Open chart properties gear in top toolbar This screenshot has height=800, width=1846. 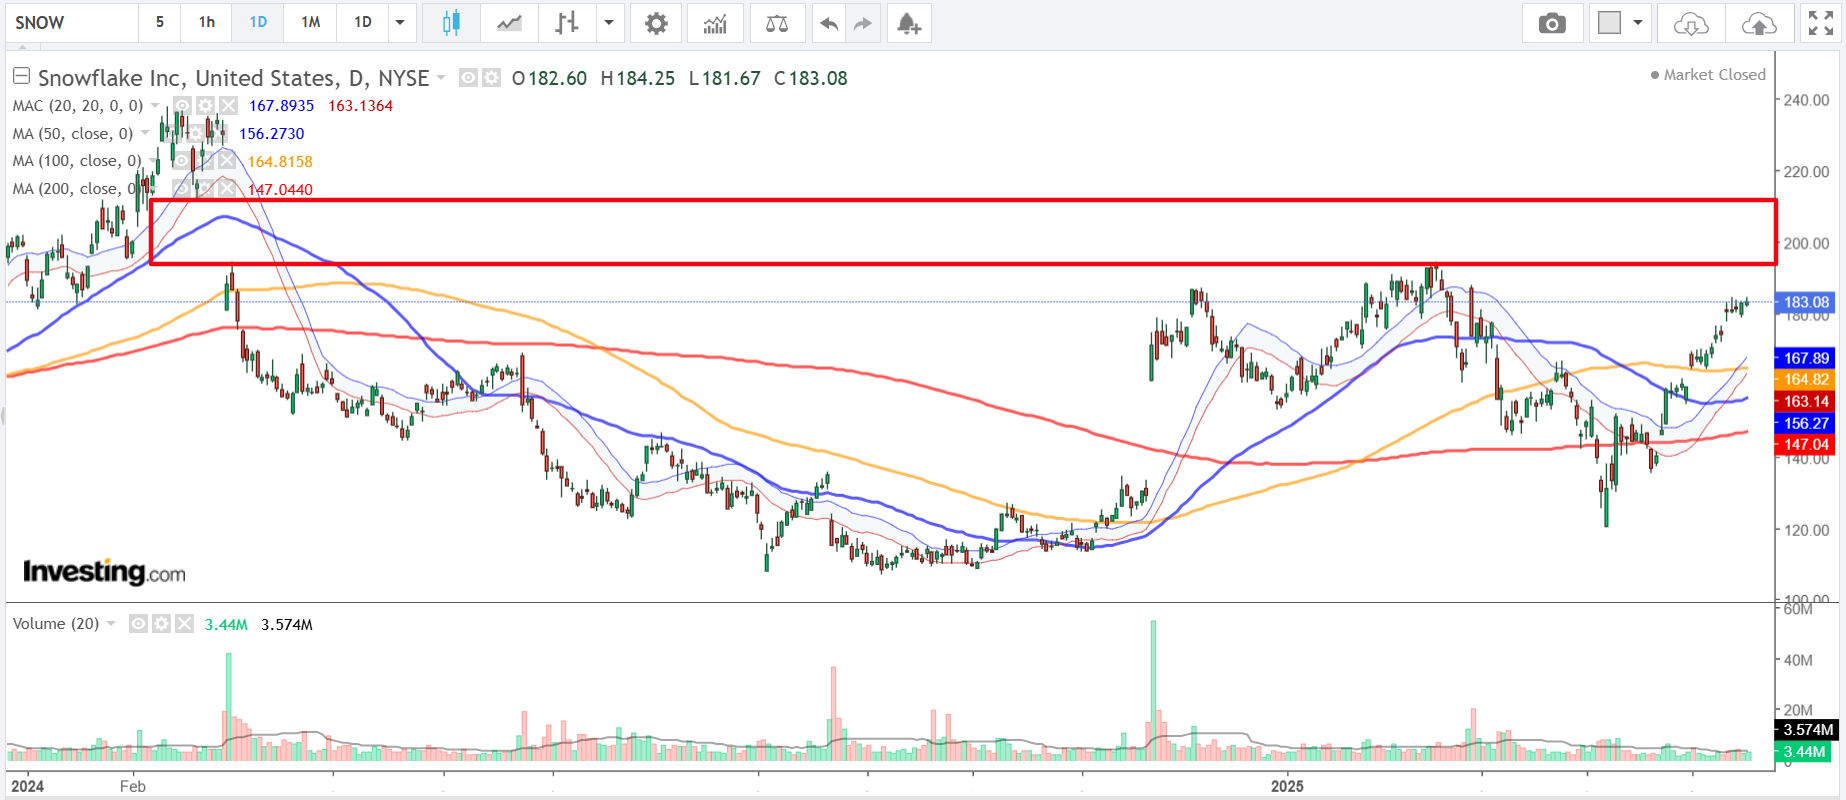(656, 23)
